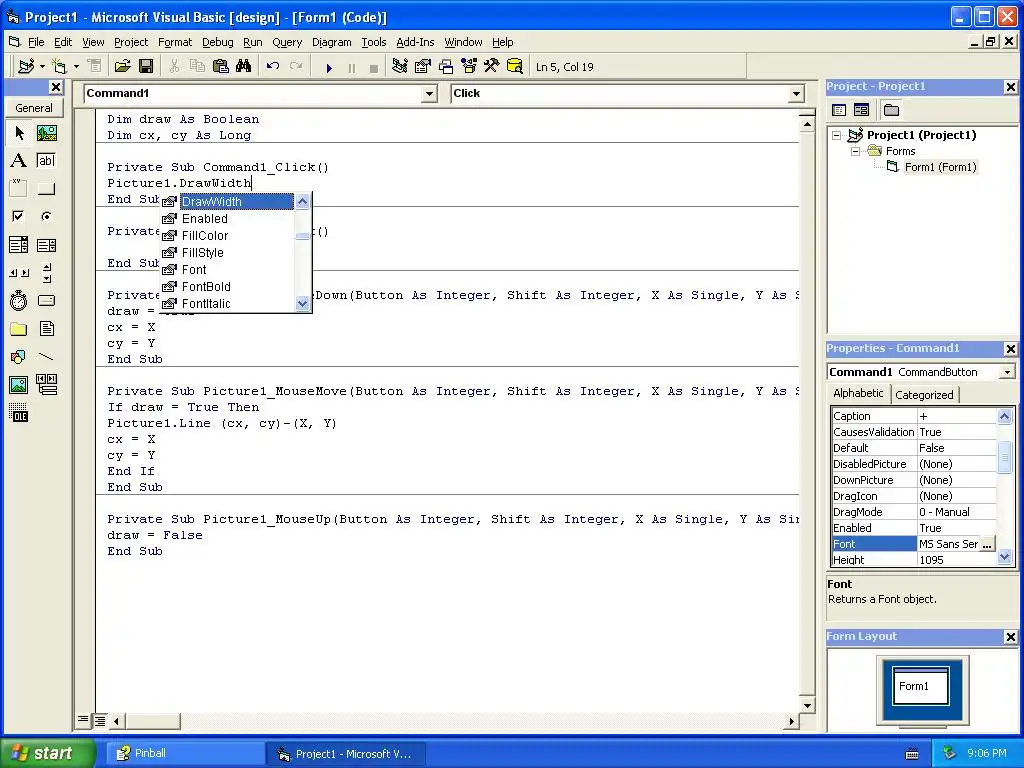Select the CheckBox control in the toolbox
The width and height of the screenshot is (1024, 768).
[x=19, y=216]
